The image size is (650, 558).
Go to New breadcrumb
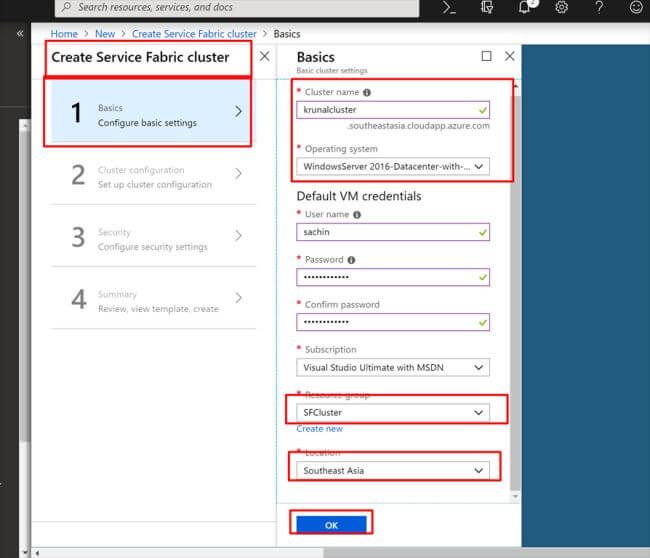pos(105,34)
